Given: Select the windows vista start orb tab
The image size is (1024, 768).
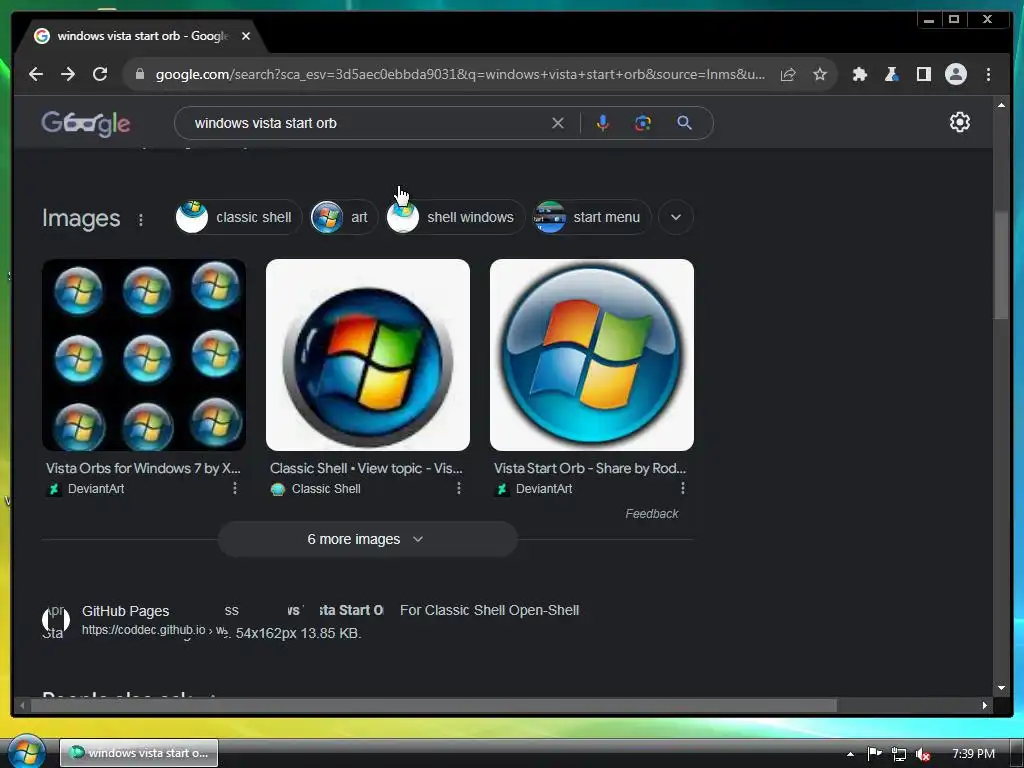Looking at the screenshot, I should pyautogui.click(x=142, y=36).
